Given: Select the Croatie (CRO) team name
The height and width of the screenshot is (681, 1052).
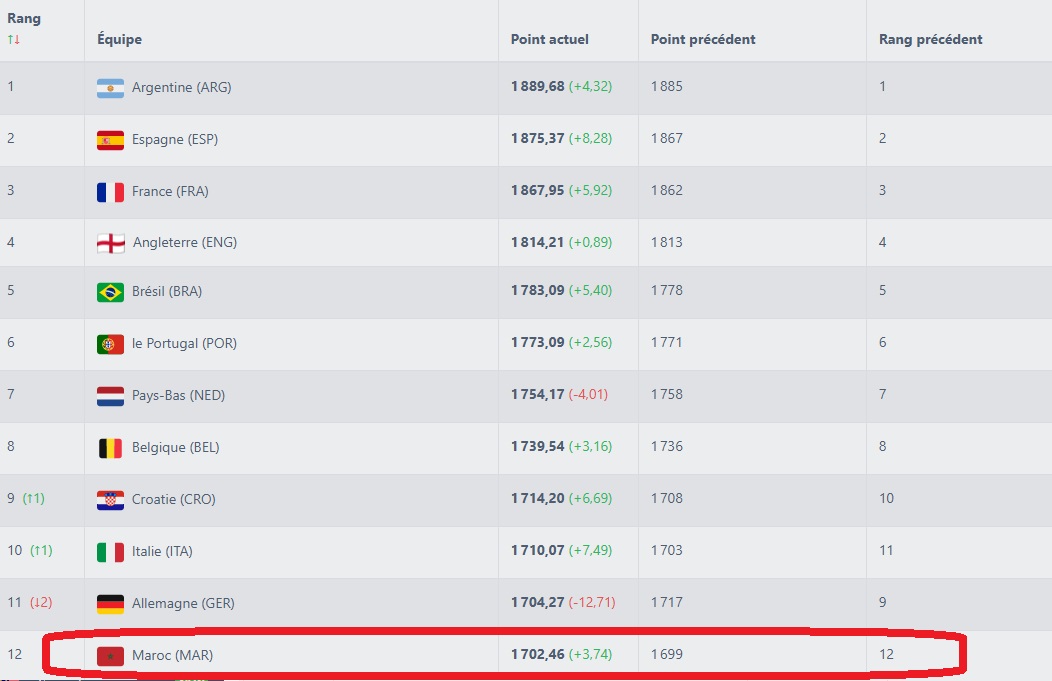Looking at the screenshot, I should coord(173,500).
